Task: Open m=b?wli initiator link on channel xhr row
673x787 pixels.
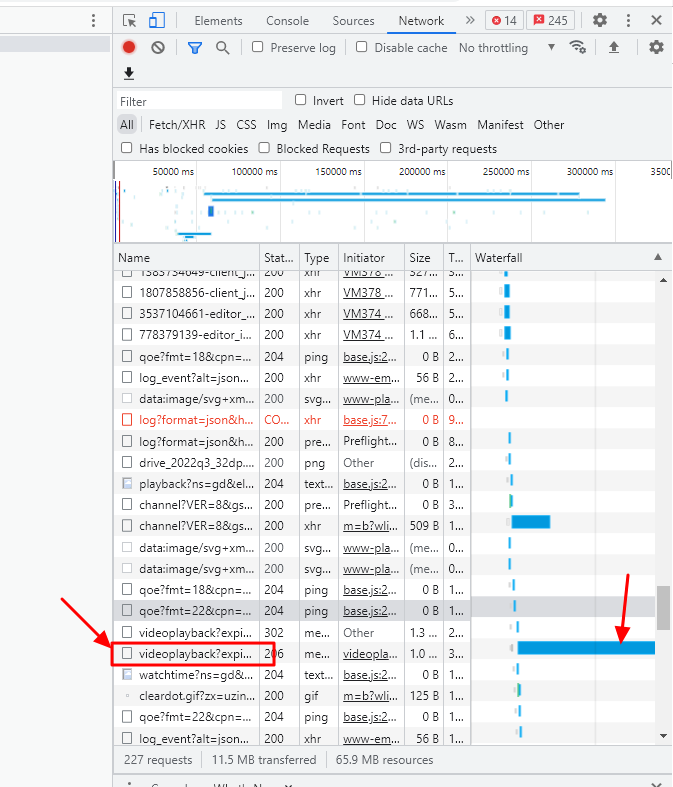Action: click(371, 526)
